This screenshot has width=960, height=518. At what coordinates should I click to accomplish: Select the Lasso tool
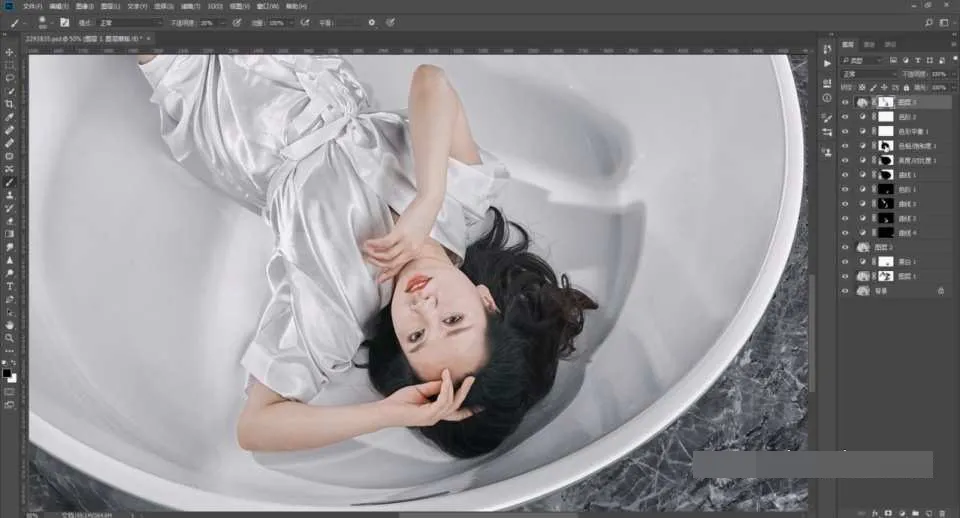click(9, 78)
